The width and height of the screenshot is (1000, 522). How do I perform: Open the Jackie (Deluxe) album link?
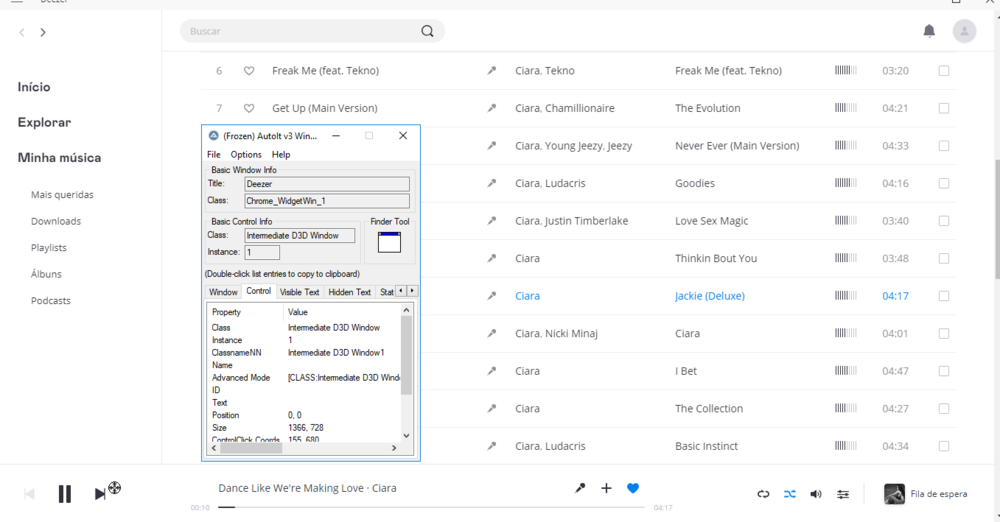pyautogui.click(x=710, y=296)
